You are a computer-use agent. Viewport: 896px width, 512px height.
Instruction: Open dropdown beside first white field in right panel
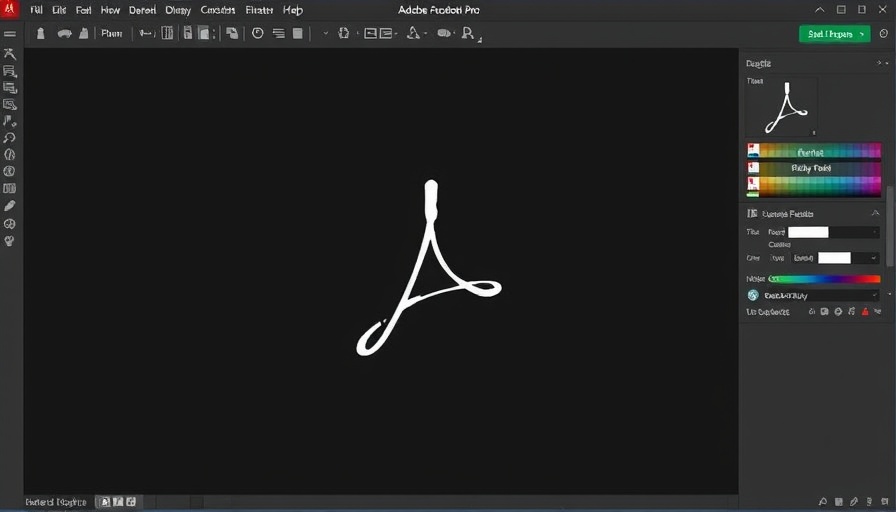pos(874,232)
